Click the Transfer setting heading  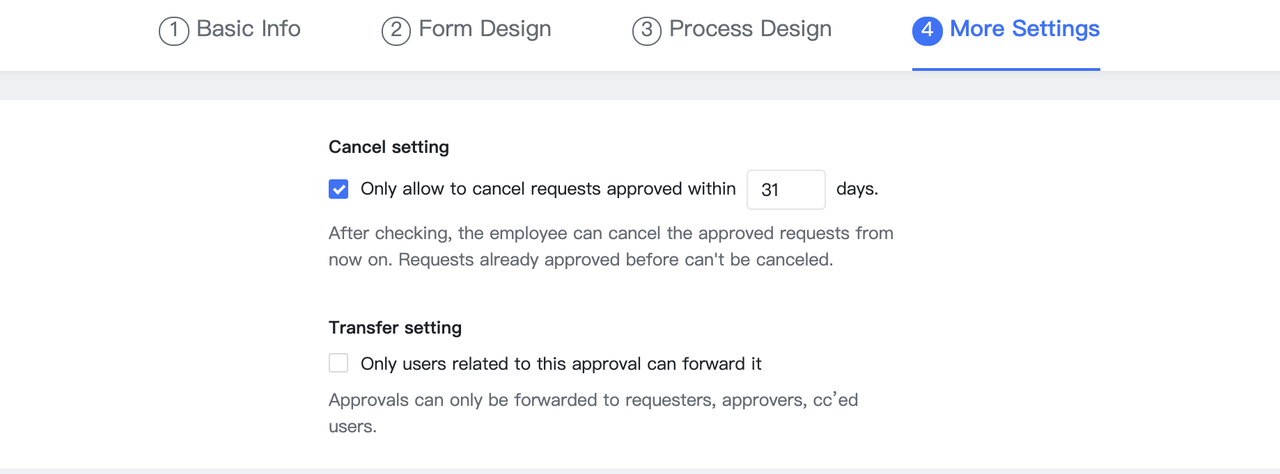pyautogui.click(x=395, y=328)
